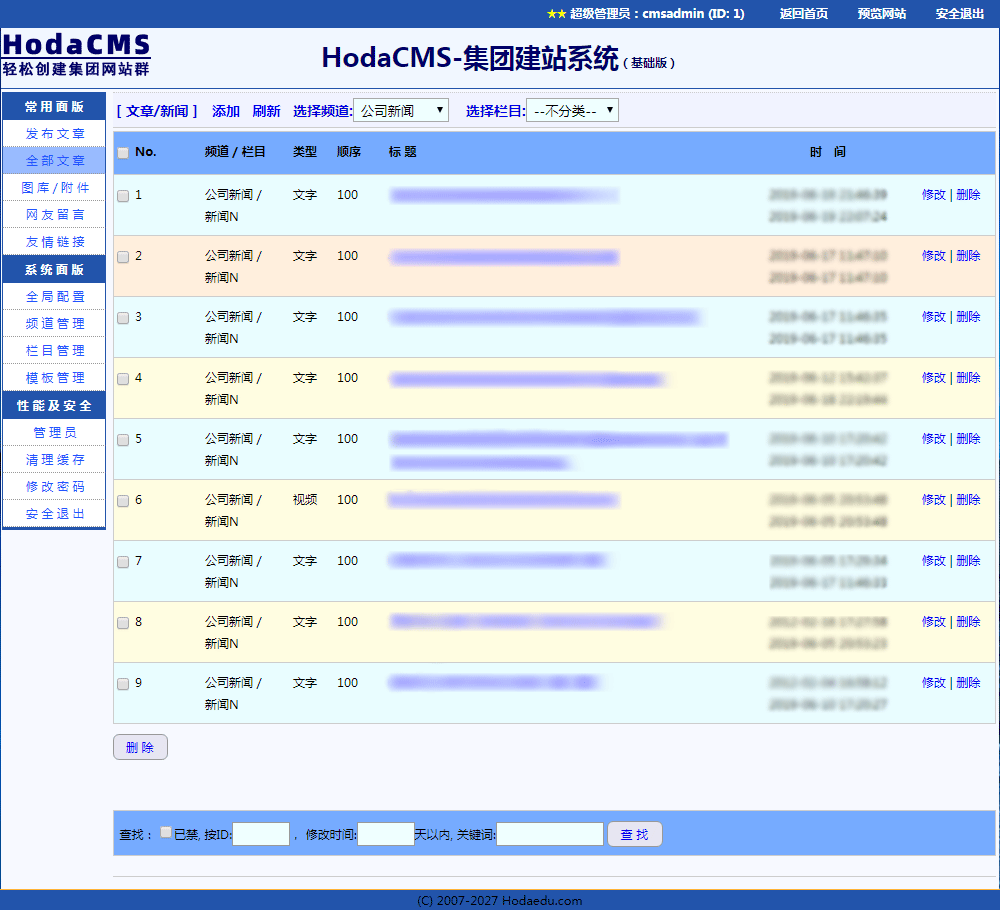Viewport: 1000px width, 910px height.
Task: Click 删除 for row No. 3
Action: (968, 316)
